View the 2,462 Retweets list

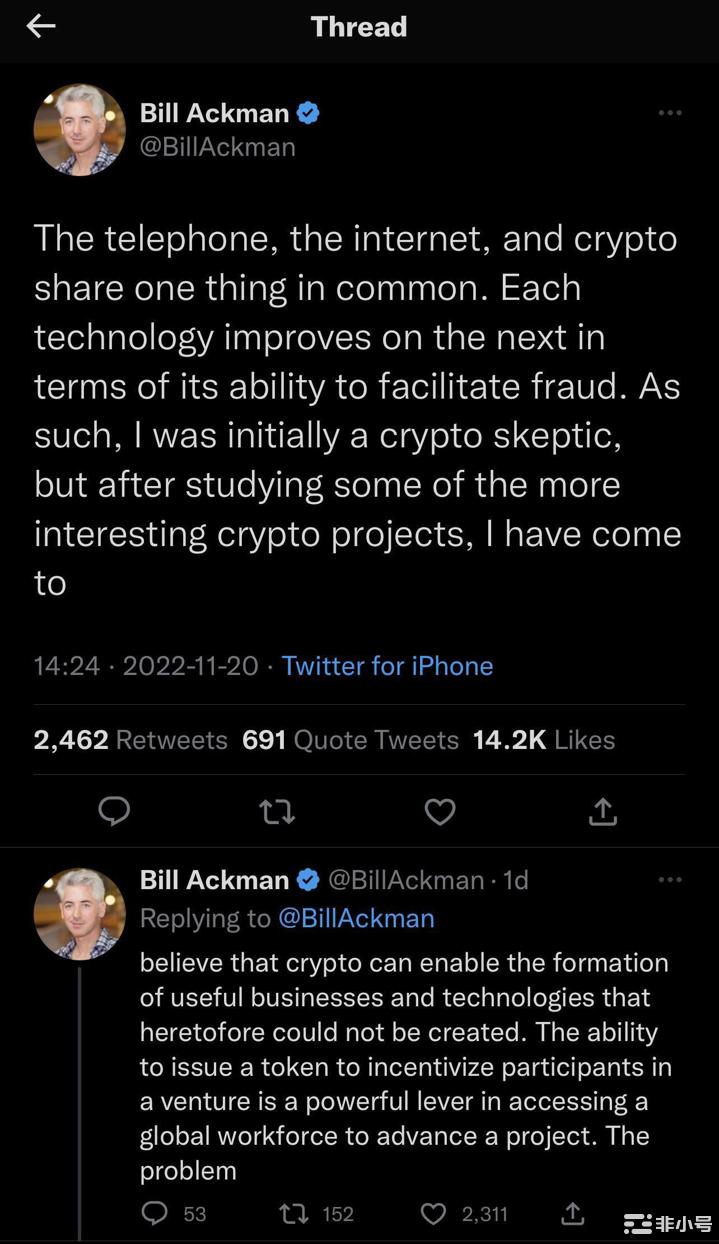pos(131,740)
